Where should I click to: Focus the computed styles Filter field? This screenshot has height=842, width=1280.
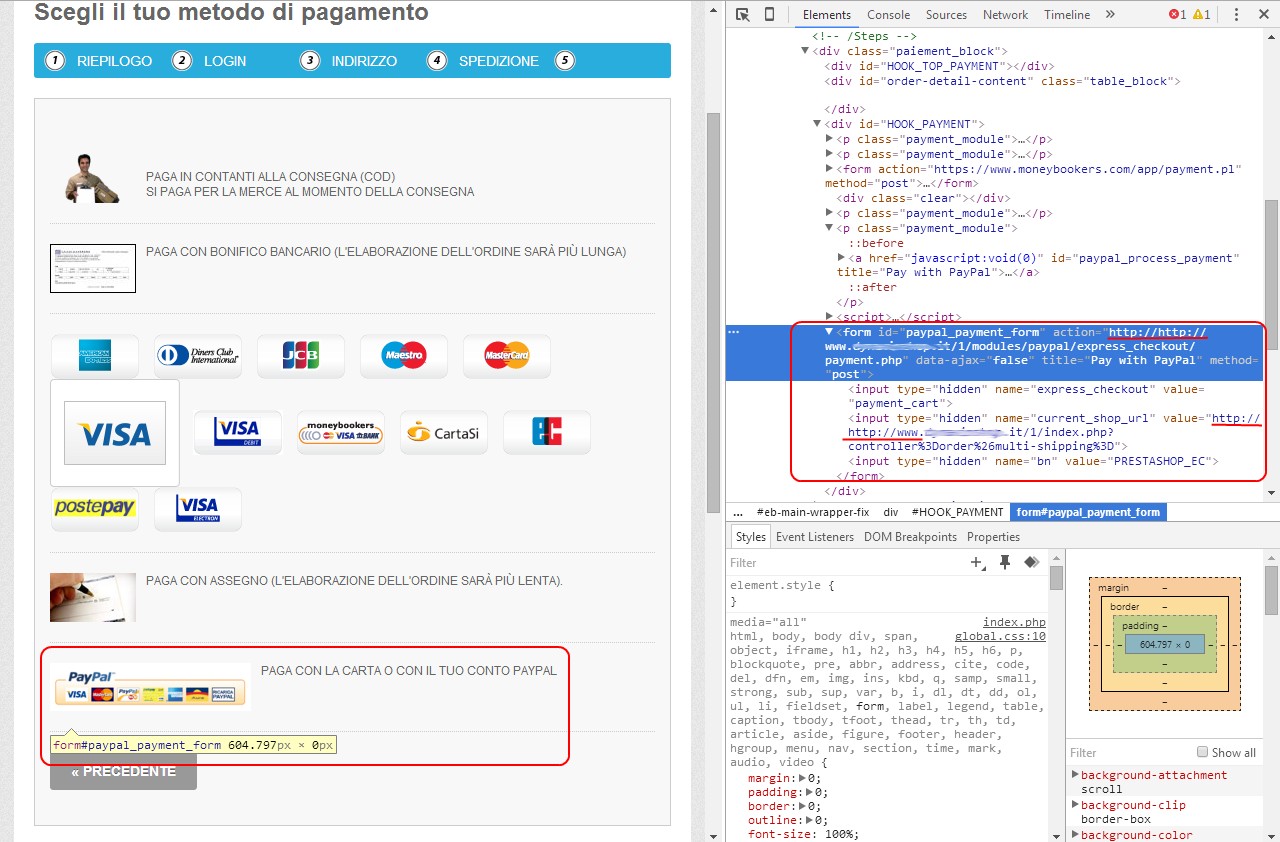[x=1130, y=753]
